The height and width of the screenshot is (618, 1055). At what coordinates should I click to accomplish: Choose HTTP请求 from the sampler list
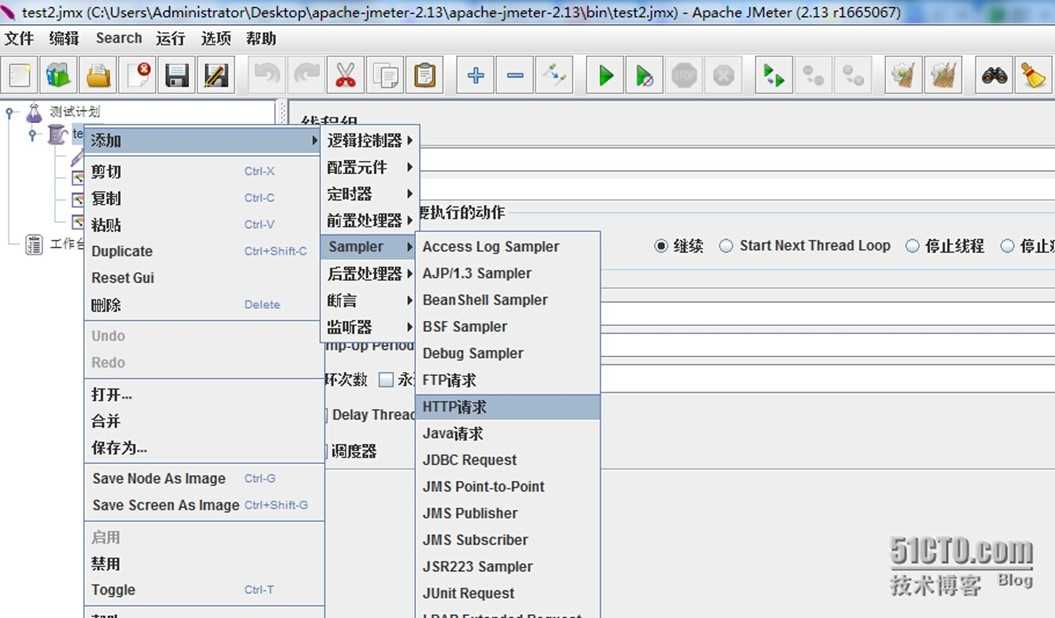point(508,407)
